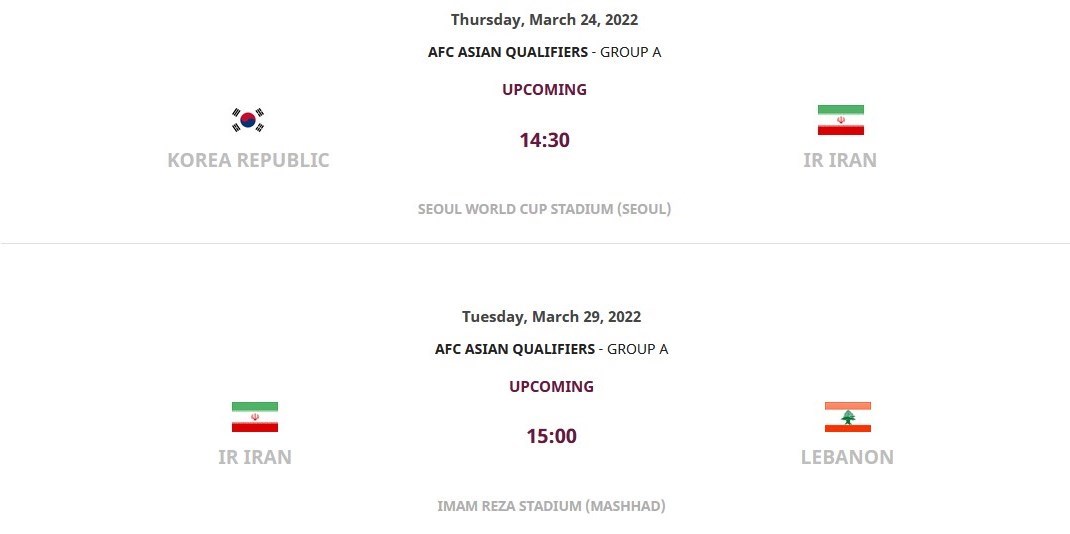Click the Lebanon flag icon
Viewport: 1070px width, 534px height.
coord(847,417)
